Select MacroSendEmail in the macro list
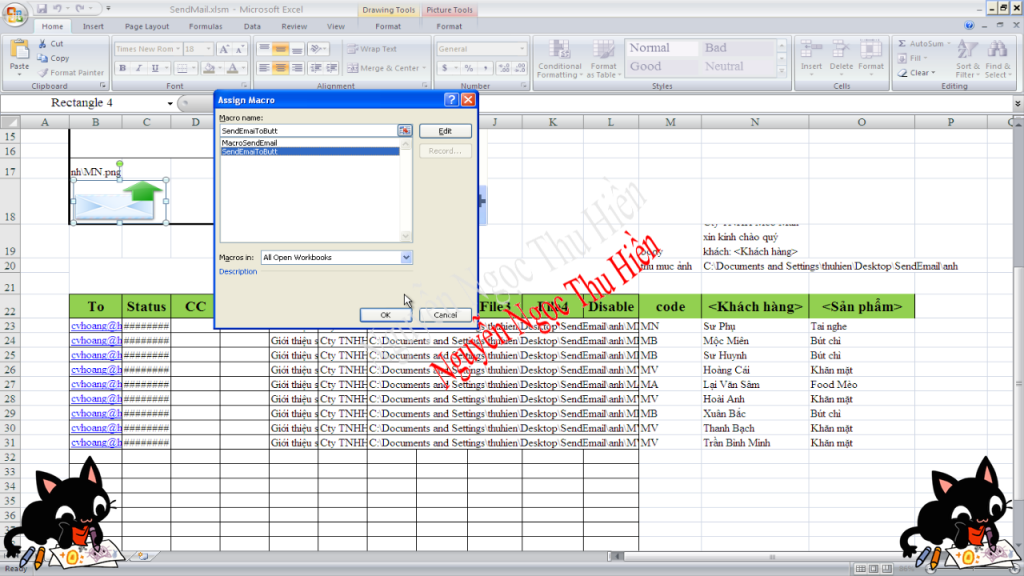The width and height of the screenshot is (1024, 576). point(250,143)
